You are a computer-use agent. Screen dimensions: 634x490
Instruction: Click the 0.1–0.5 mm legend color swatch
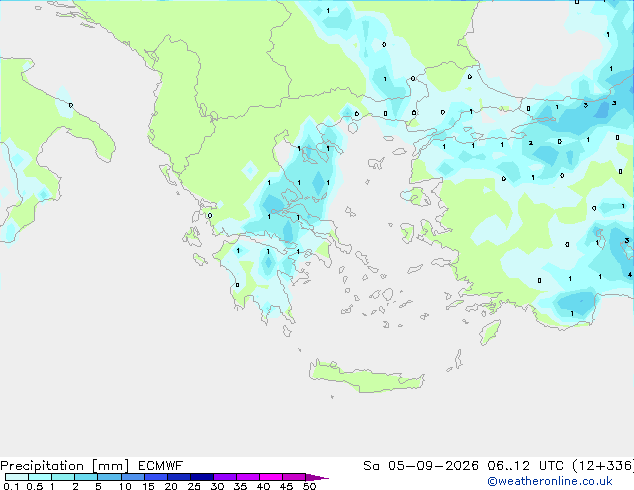click(x=17, y=477)
